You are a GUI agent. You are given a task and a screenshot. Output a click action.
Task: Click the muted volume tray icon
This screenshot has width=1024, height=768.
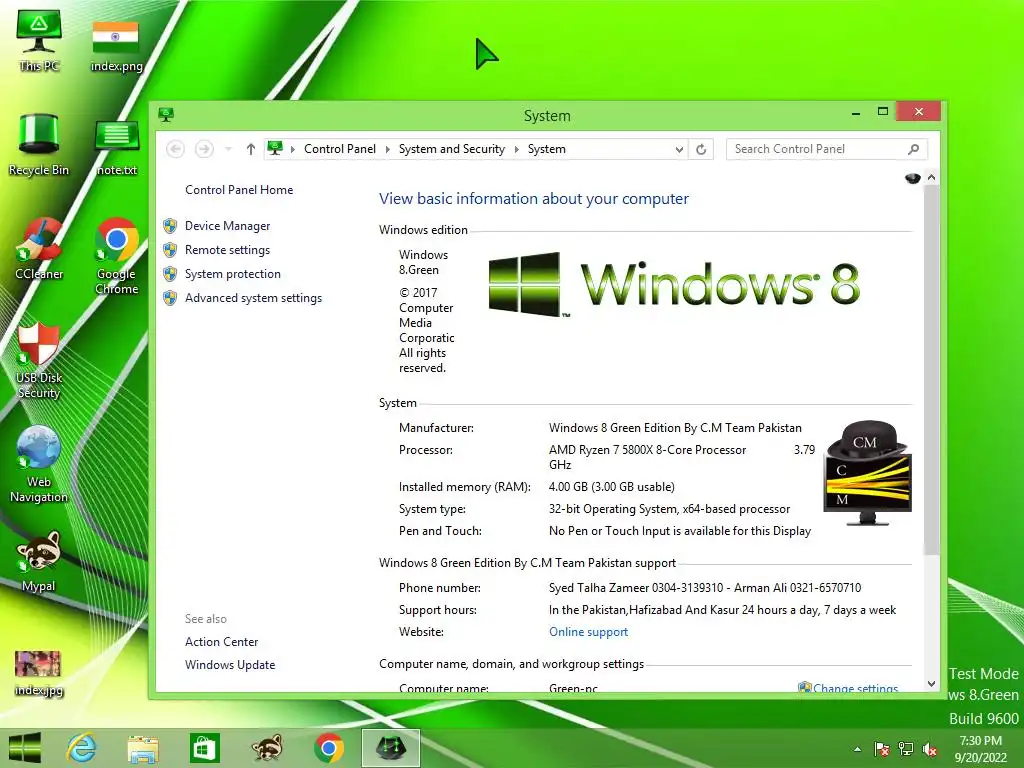point(930,748)
